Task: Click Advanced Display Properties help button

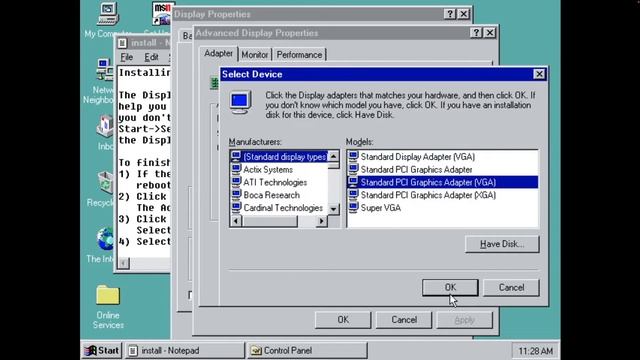Action: pos(476,33)
